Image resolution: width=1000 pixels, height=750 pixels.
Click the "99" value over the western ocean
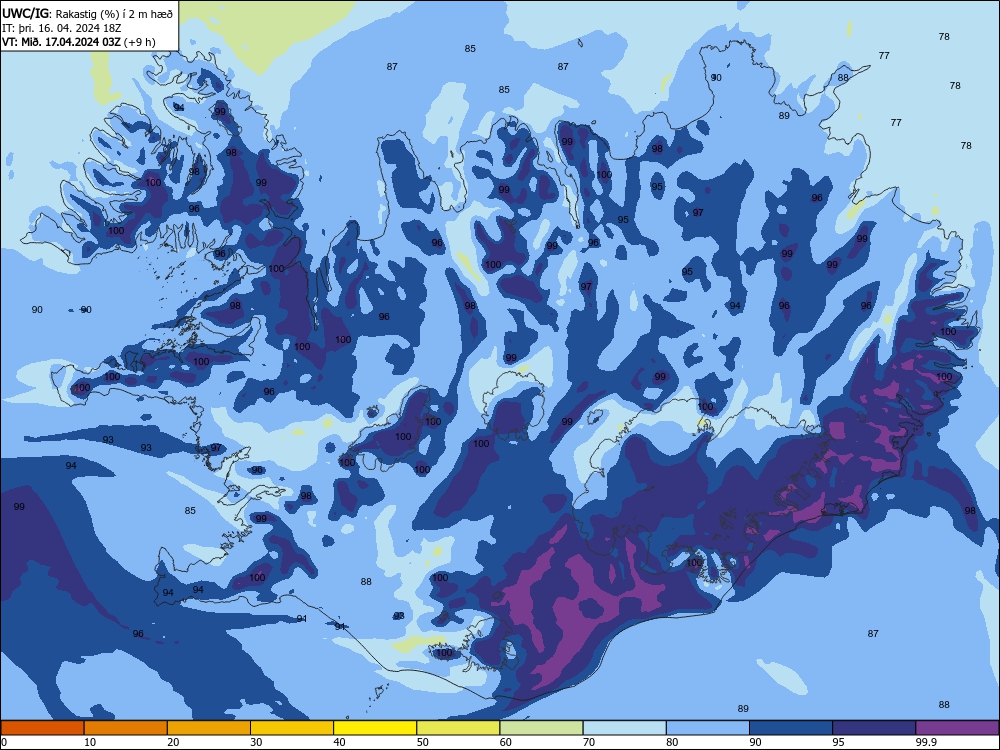click(x=19, y=506)
